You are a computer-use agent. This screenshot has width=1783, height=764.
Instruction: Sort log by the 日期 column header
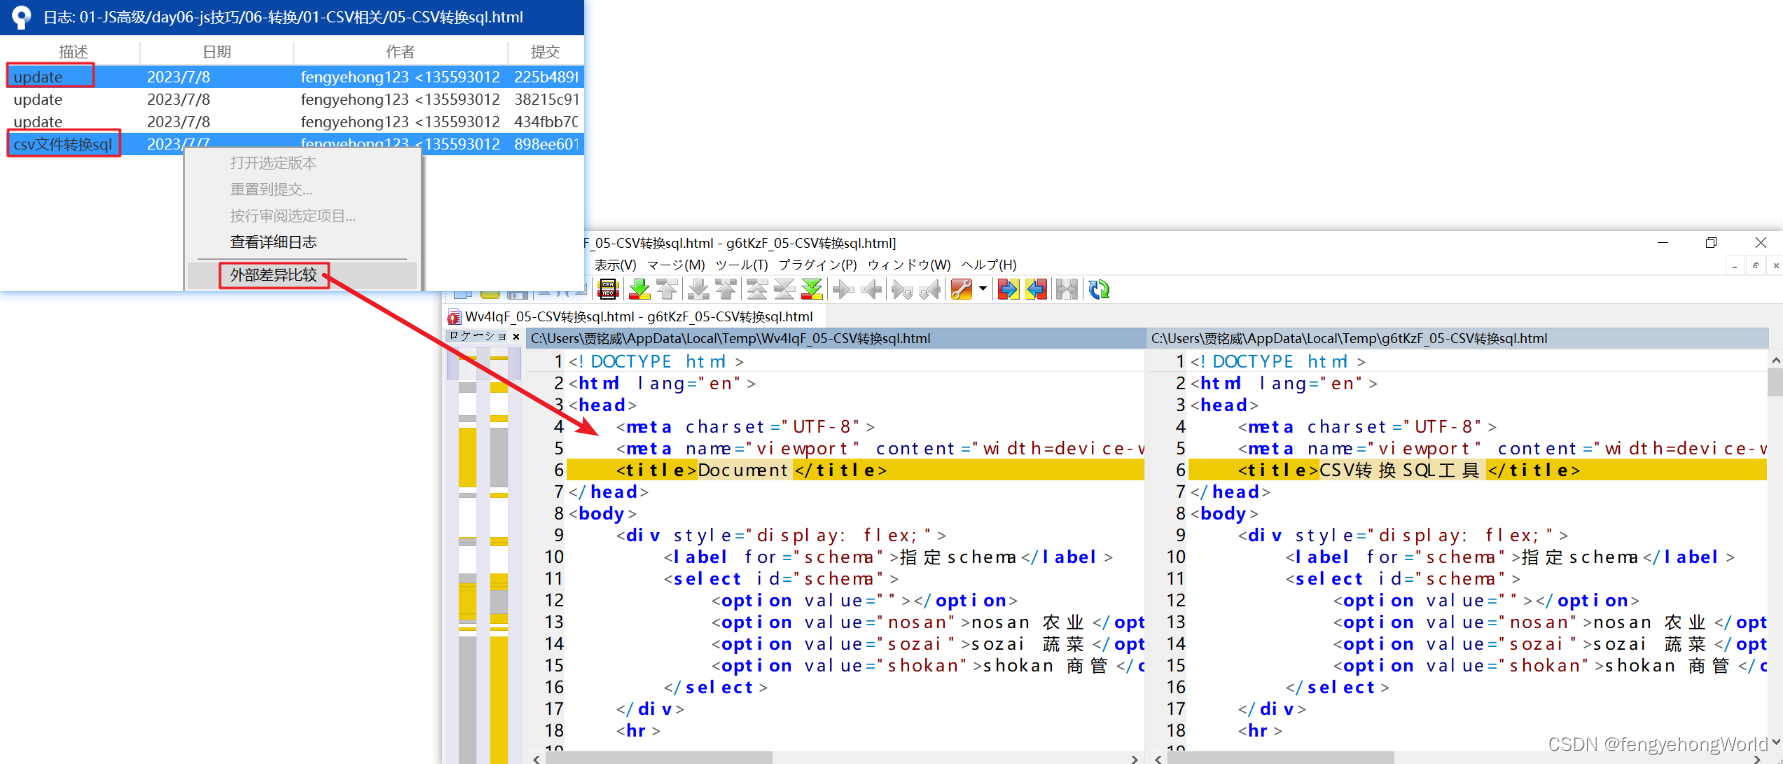point(217,52)
